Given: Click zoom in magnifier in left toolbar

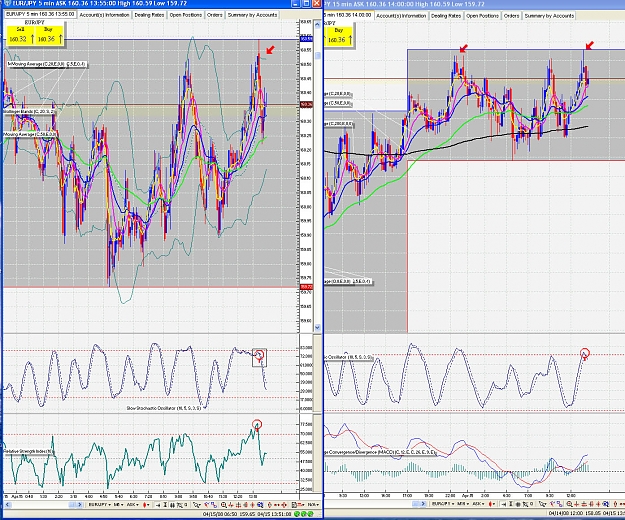Looking at the screenshot, I should click(x=223, y=505).
